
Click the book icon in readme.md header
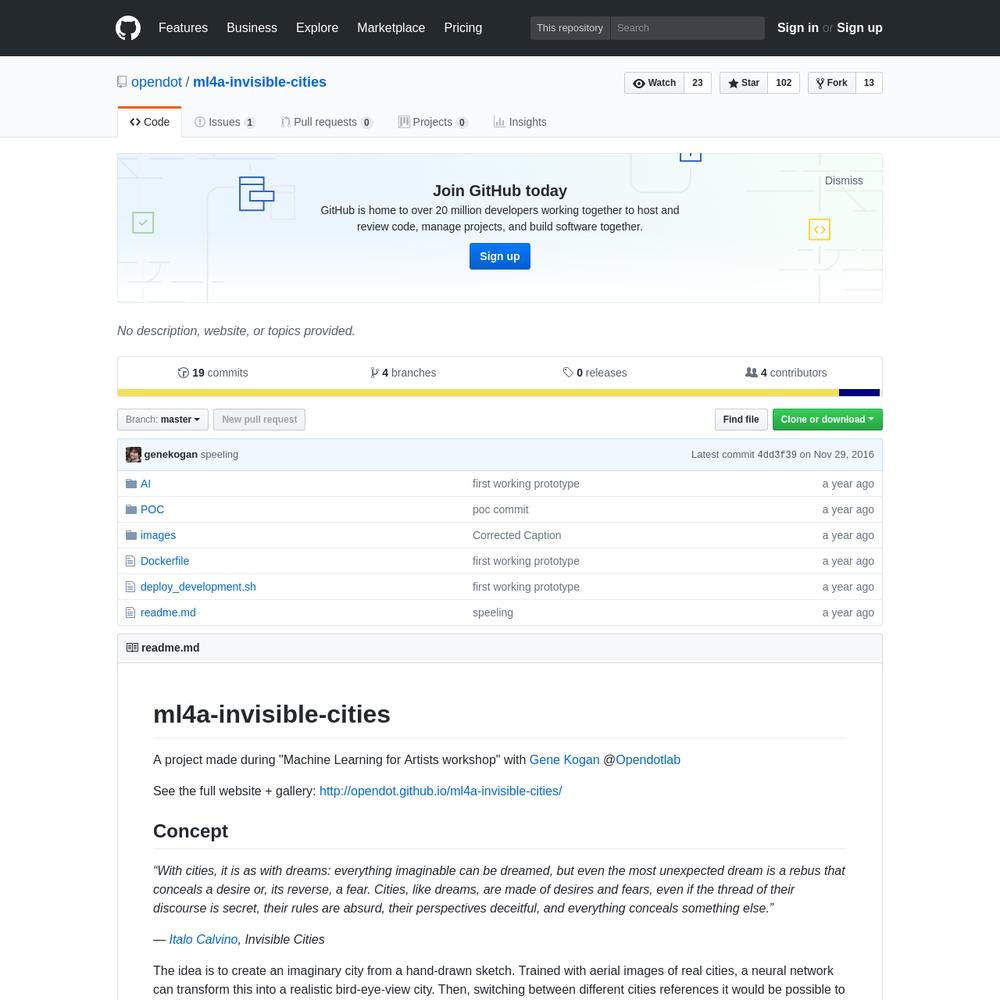[x=132, y=648]
